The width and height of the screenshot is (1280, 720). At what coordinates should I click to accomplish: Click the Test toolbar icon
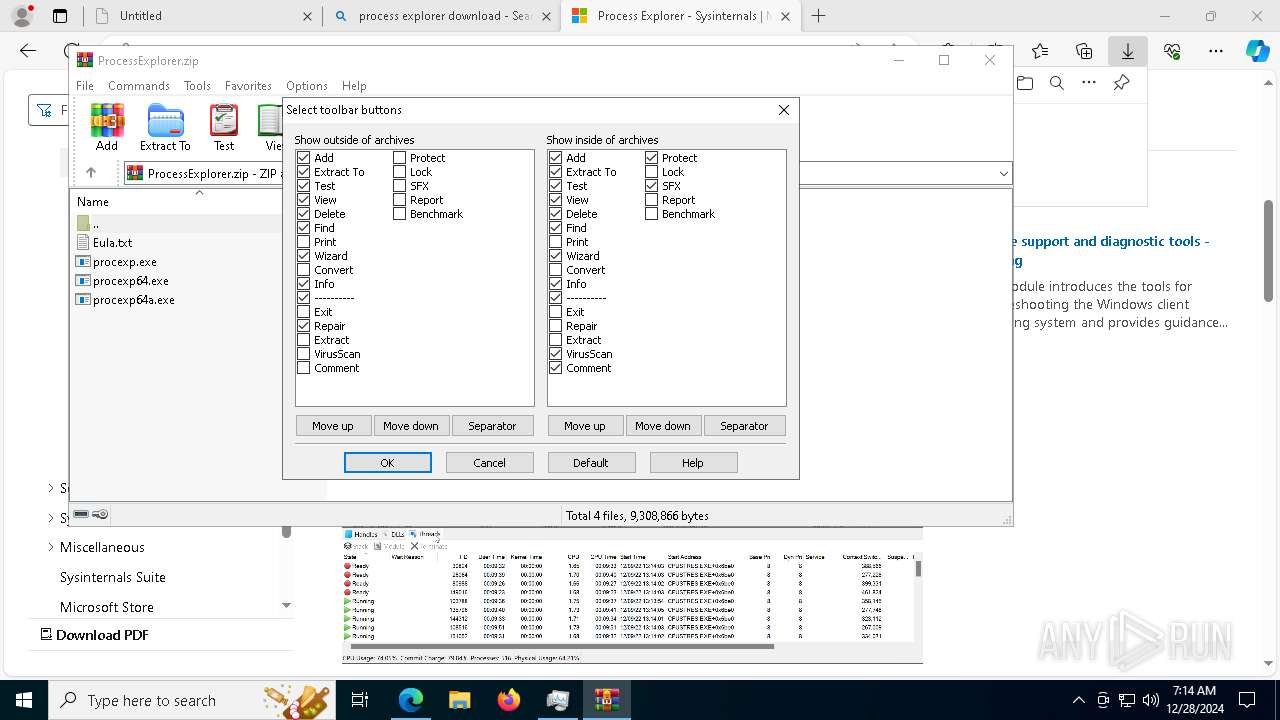(224, 127)
